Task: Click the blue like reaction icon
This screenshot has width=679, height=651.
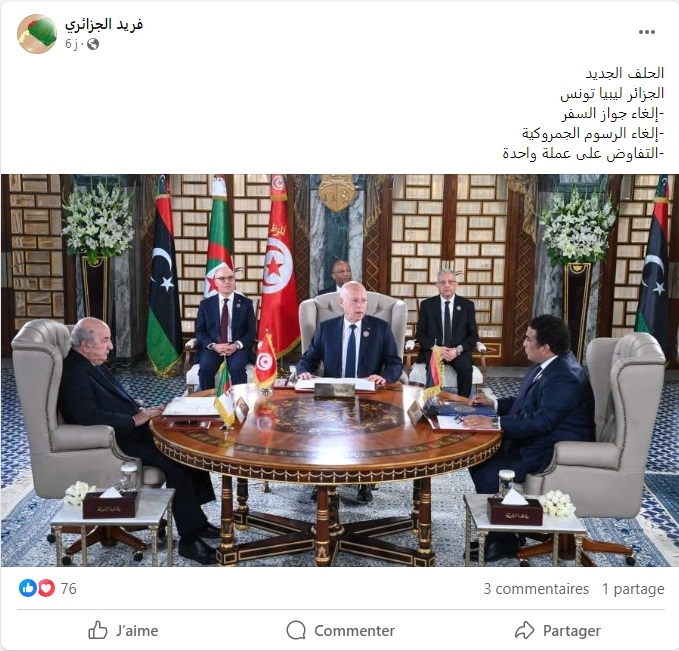Action: 28,588
